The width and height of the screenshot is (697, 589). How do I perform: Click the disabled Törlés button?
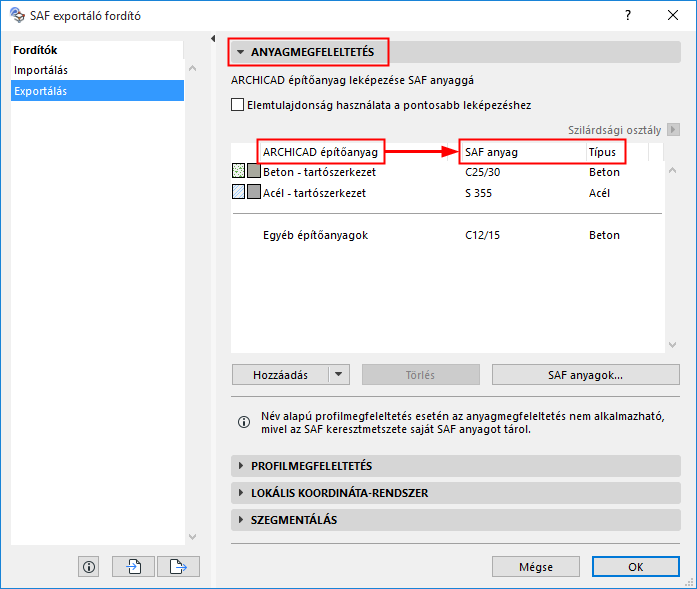(x=421, y=375)
